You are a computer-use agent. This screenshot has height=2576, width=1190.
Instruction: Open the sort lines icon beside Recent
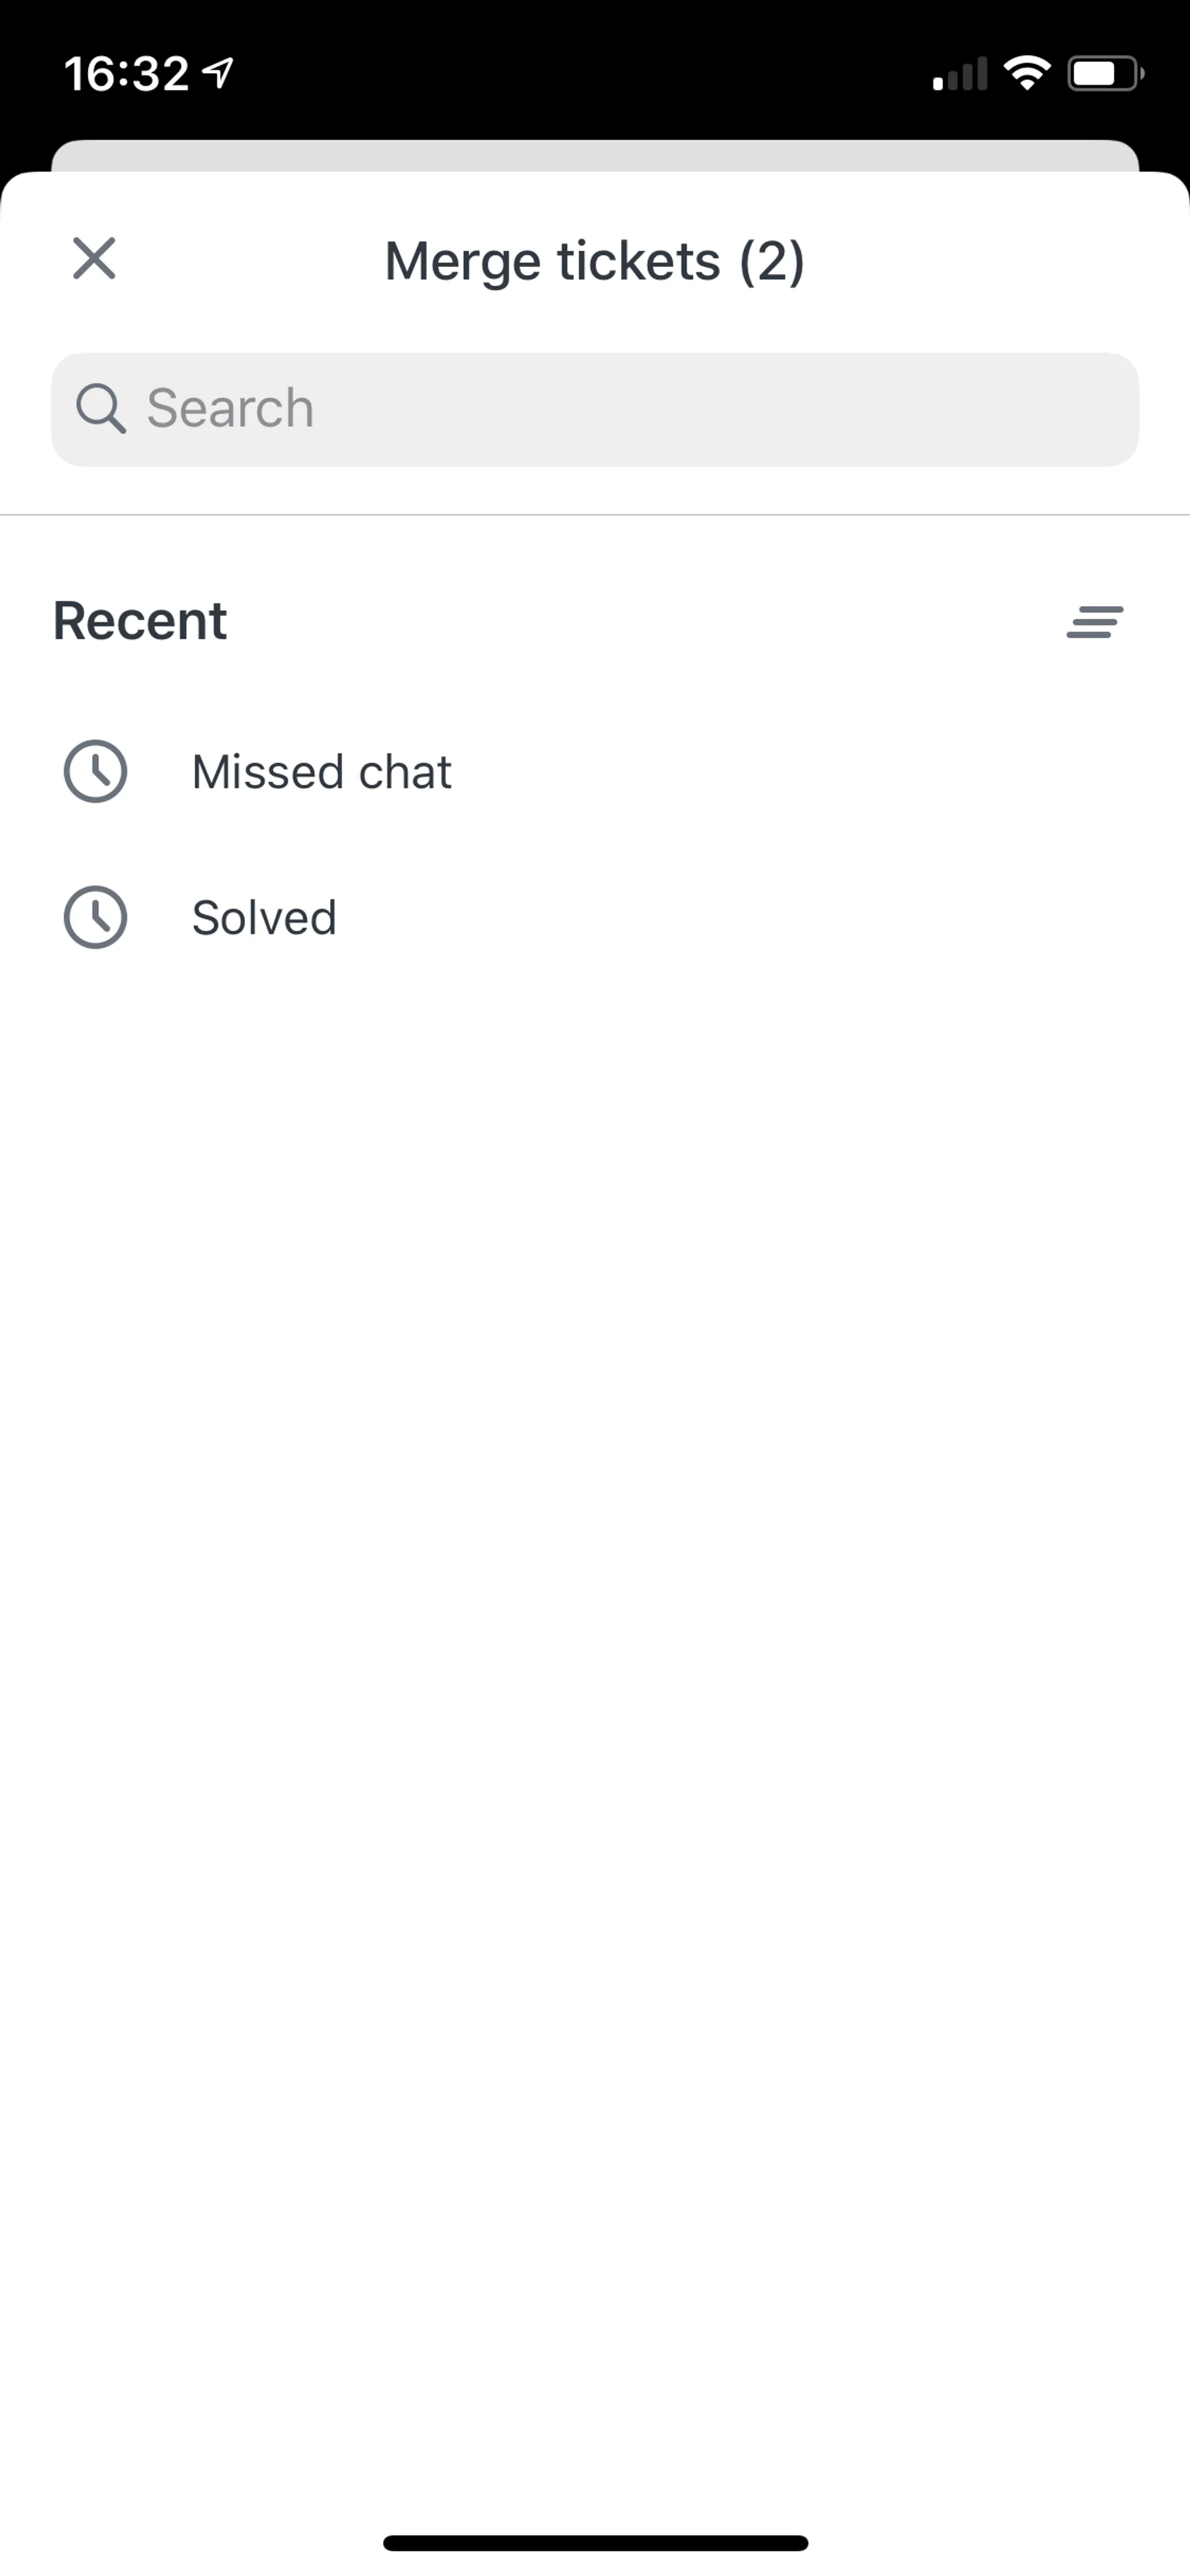point(1094,622)
